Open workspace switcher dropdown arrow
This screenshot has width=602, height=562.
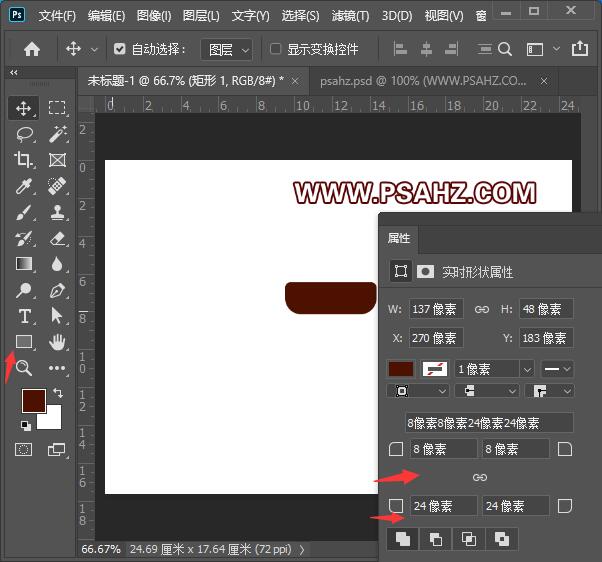pyautogui.click(x=556, y=49)
